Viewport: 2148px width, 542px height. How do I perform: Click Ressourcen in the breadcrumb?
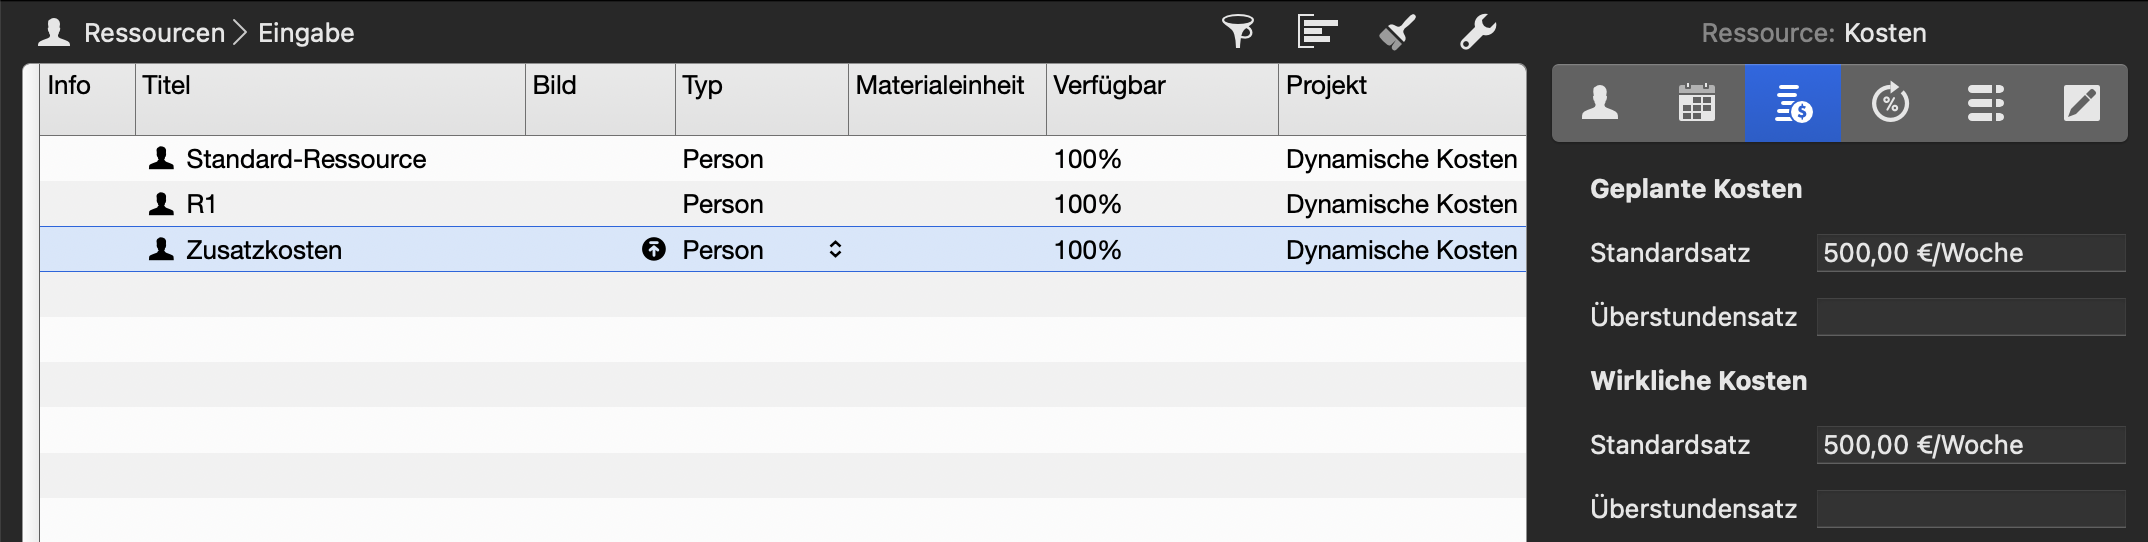[154, 33]
